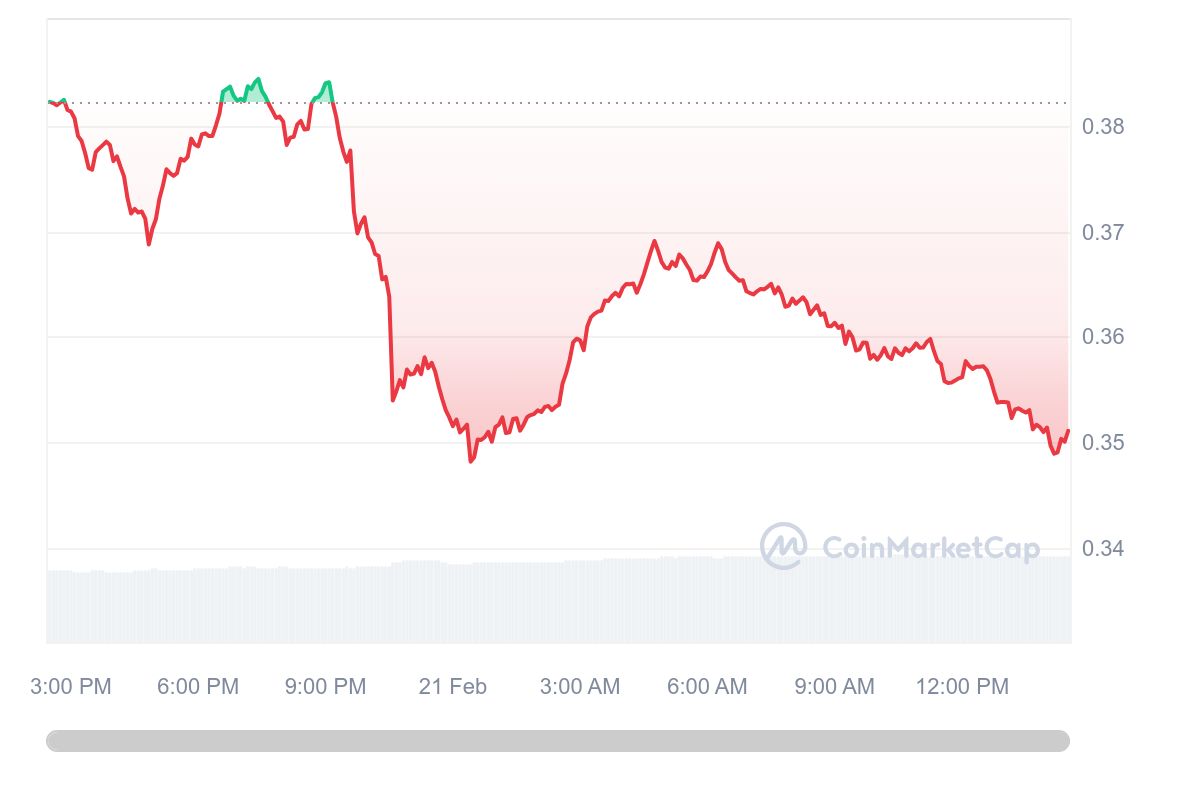Click the 0.37 price axis label
The height and width of the screenshot is (800, 1200).
coord(1103,232)
